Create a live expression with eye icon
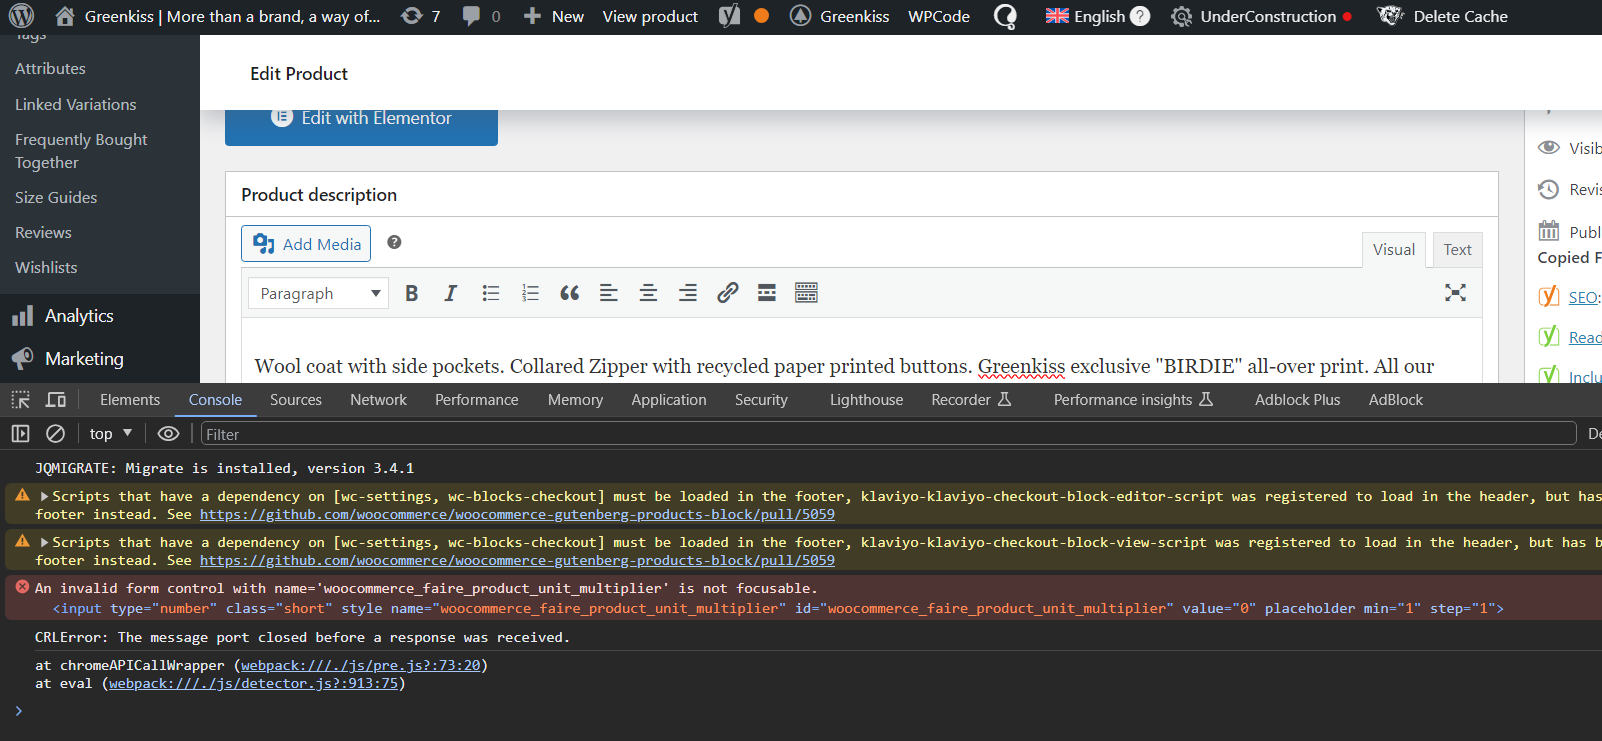1602x741 pixels. coord(169,434)
